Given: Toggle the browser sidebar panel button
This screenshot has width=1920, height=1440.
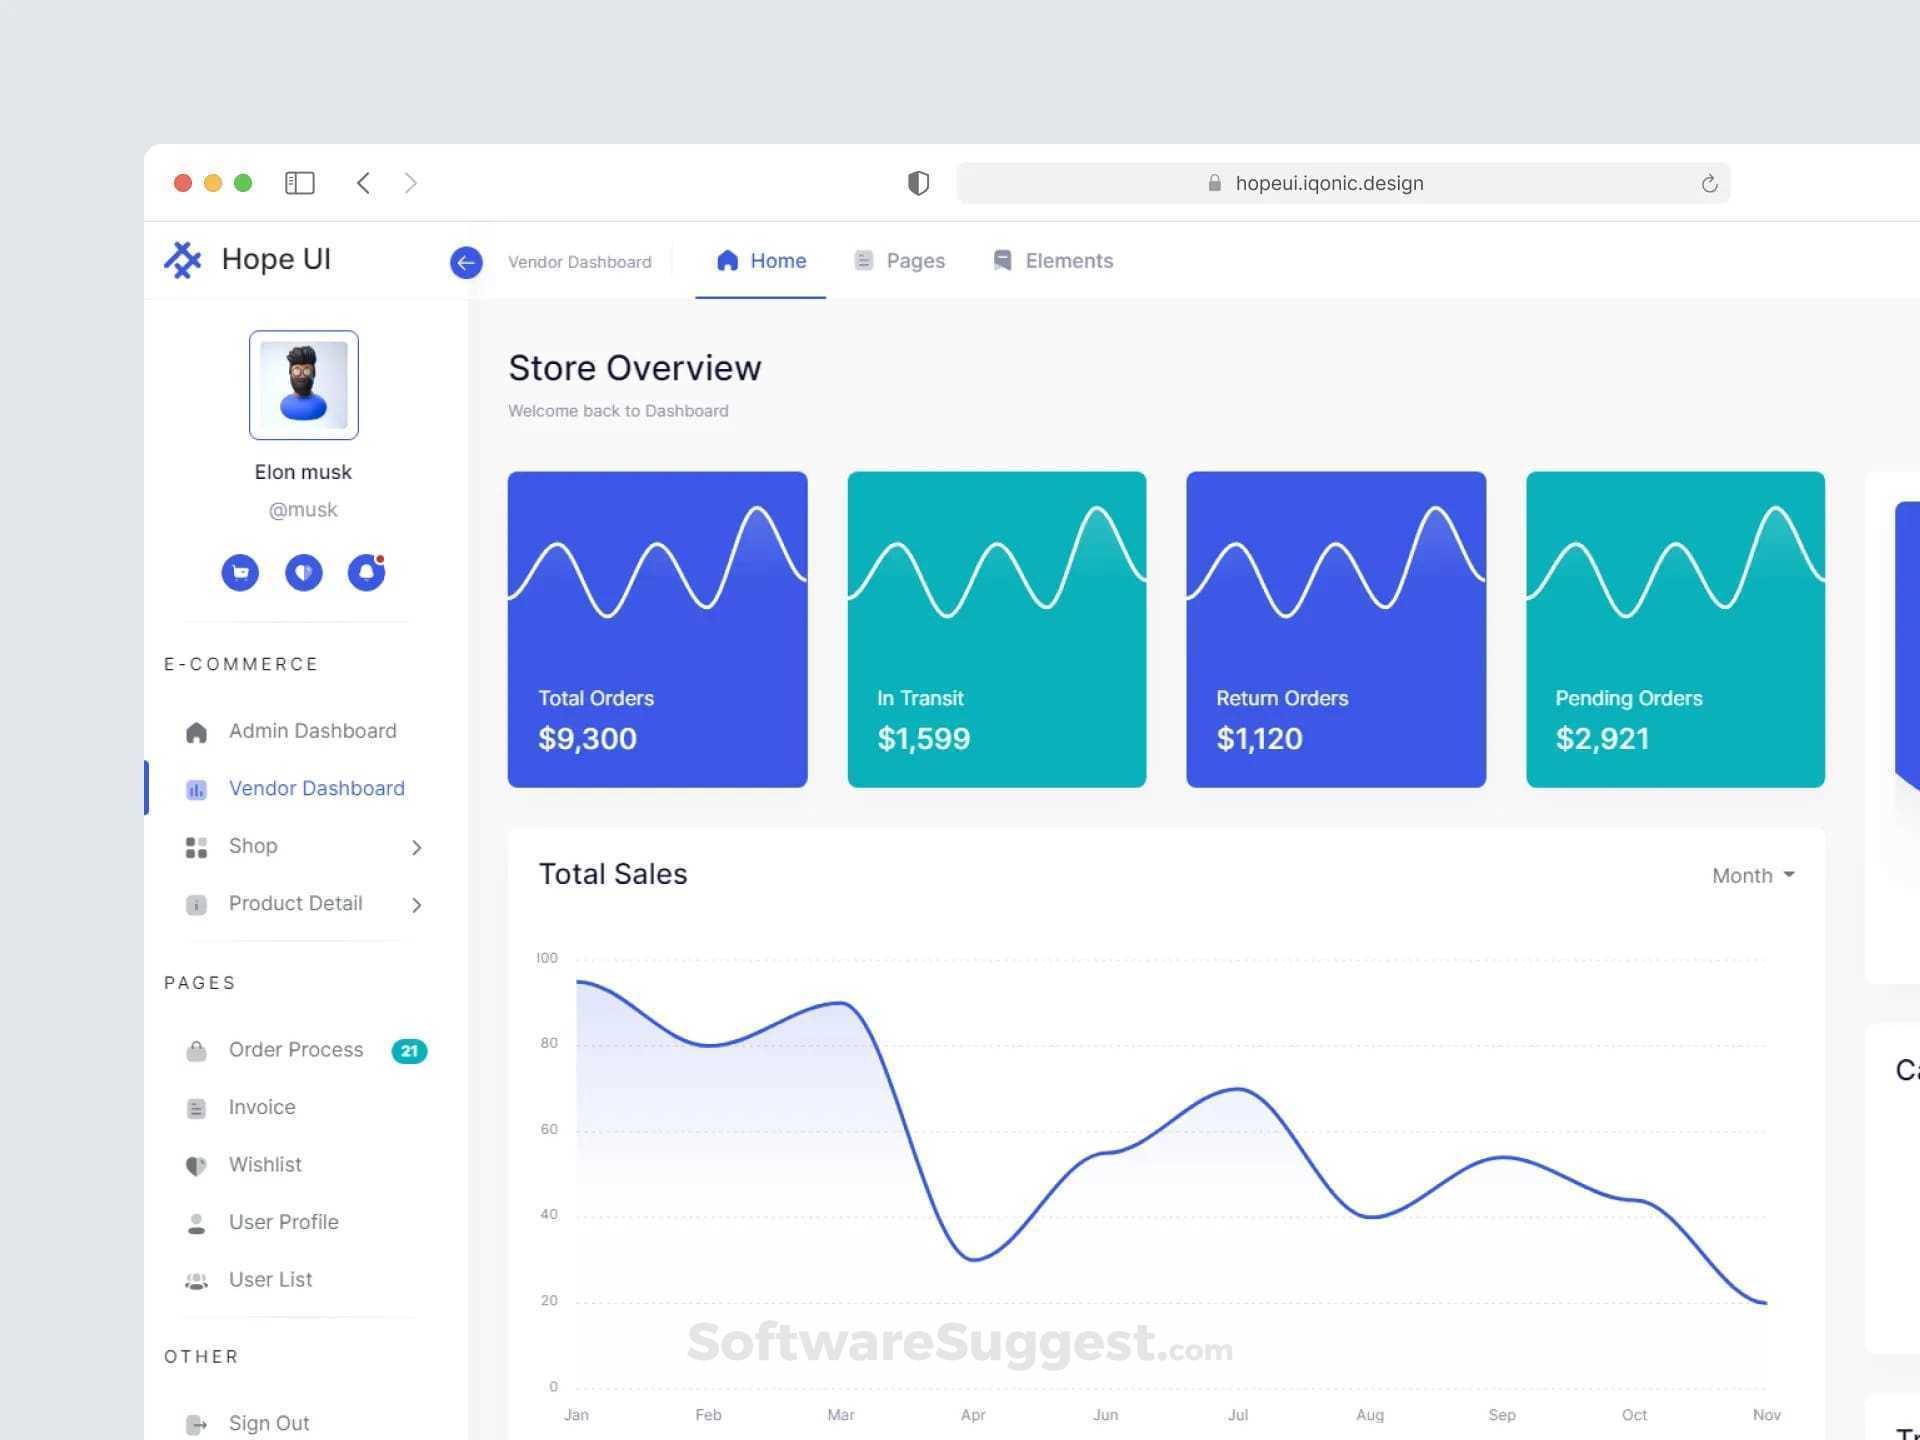Looking at the screenshot, I should point(299,183).
